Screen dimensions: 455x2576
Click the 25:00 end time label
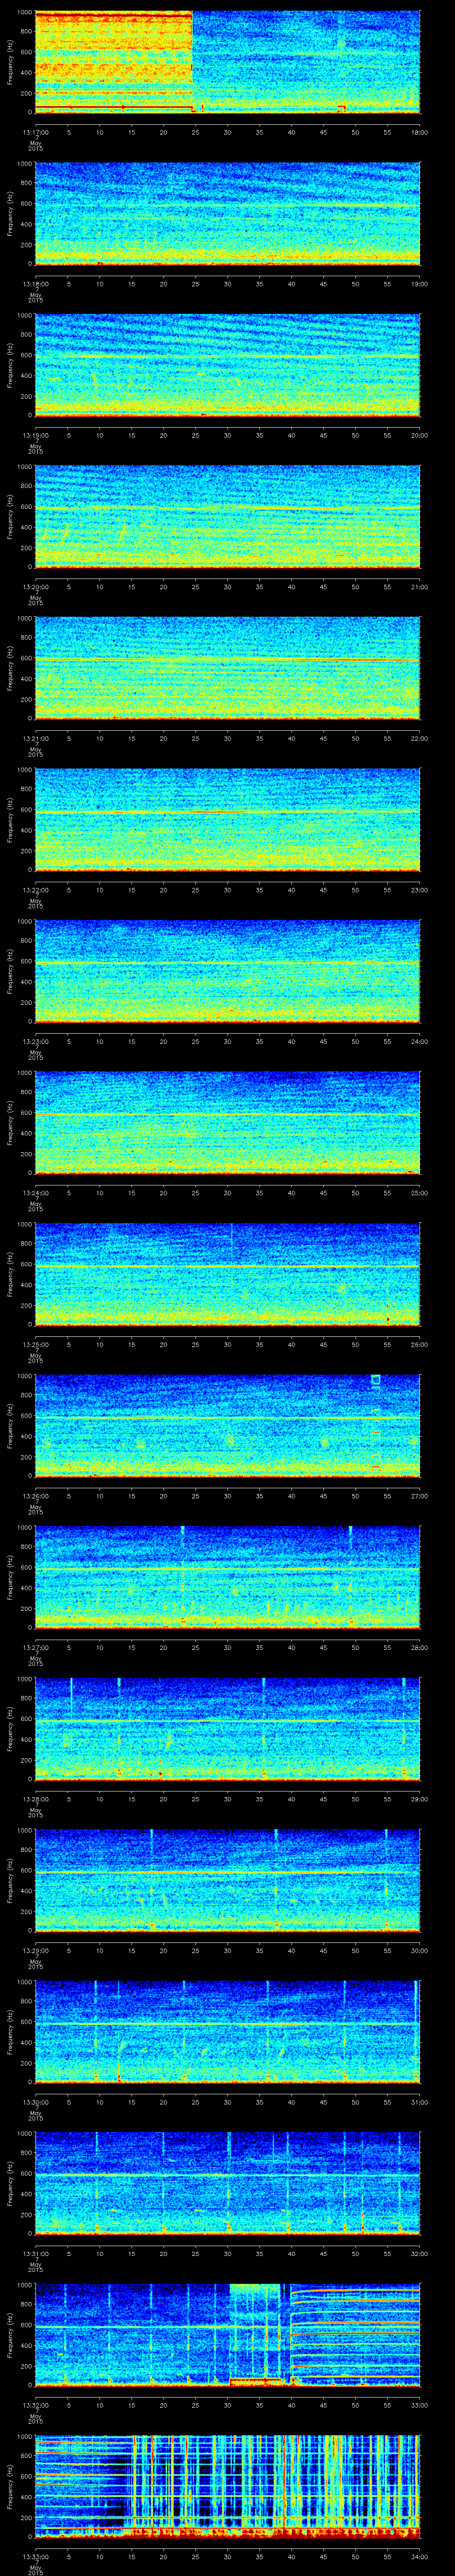click(420, 1193)
